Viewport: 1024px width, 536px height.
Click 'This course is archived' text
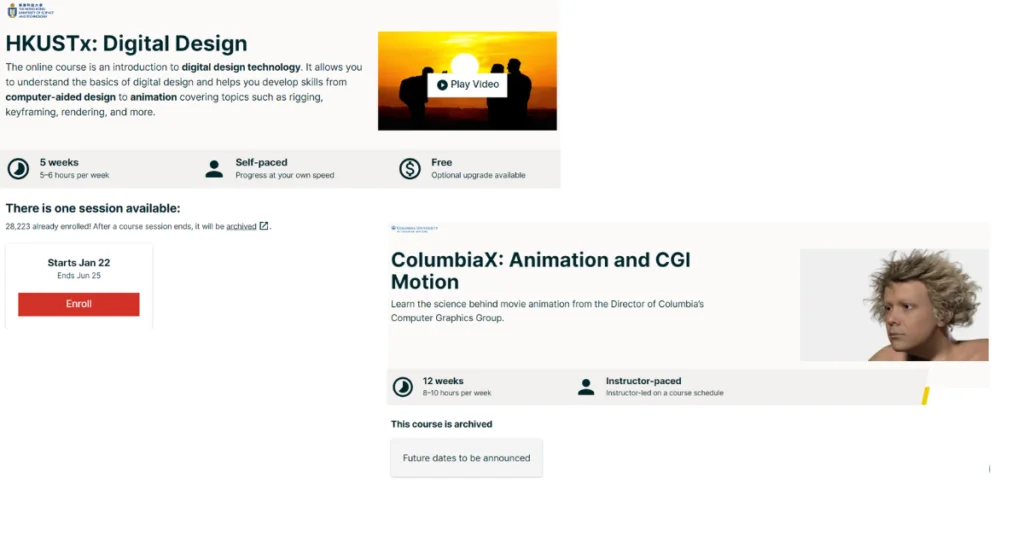tap(441, 424)
